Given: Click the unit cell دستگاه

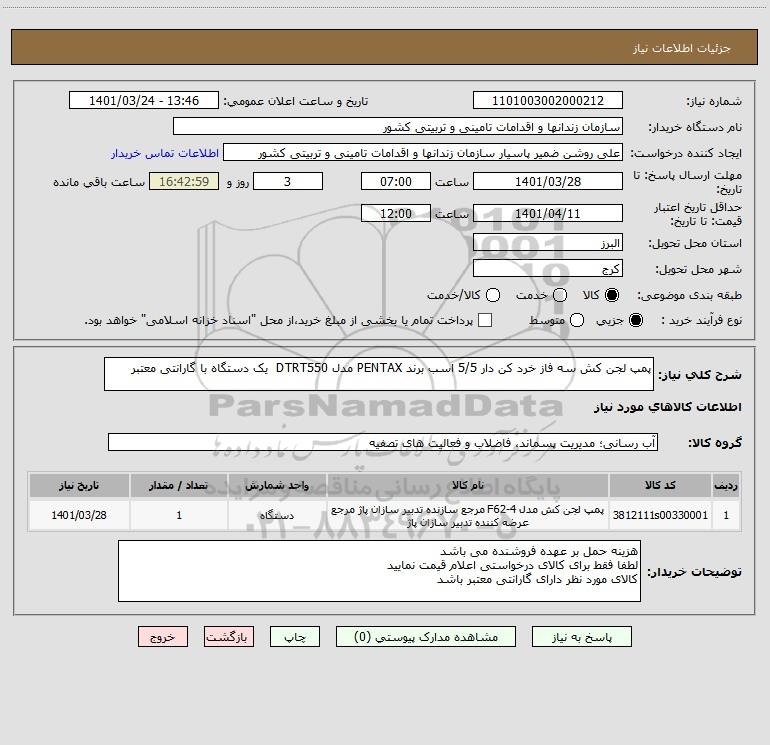Looking at the screenshot, I should click(x=277, y=515).
